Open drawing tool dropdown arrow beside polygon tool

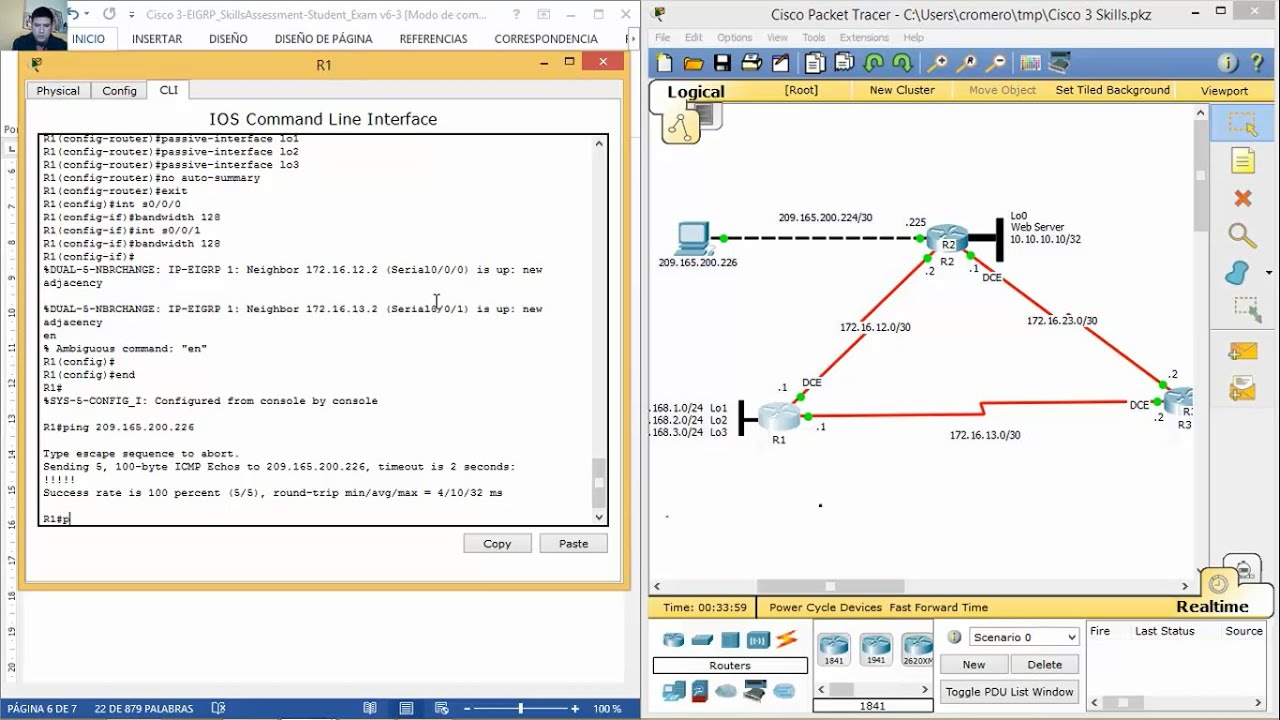click(x=1269, y=273)
